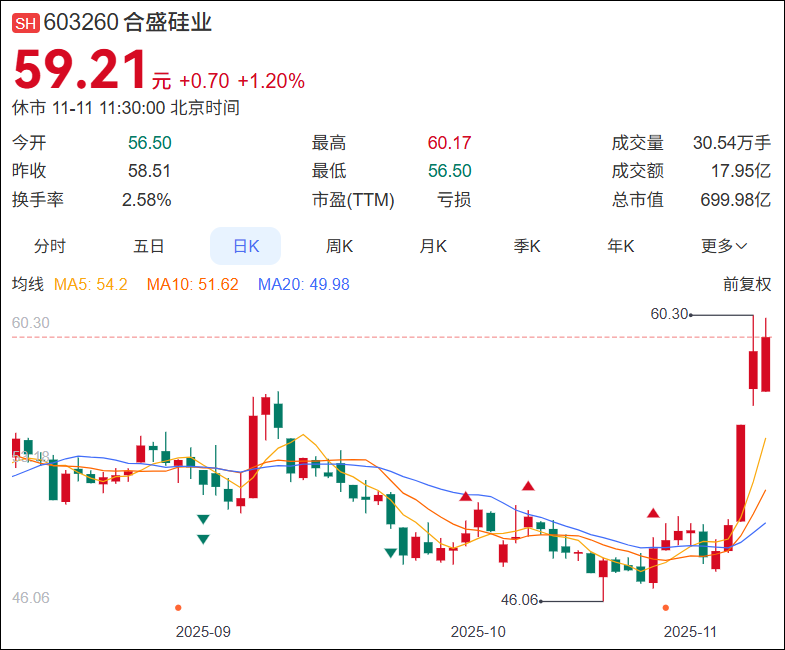Click the lower green down-triangle in September
Screen dimensions: 785x650
click(203, 539)
